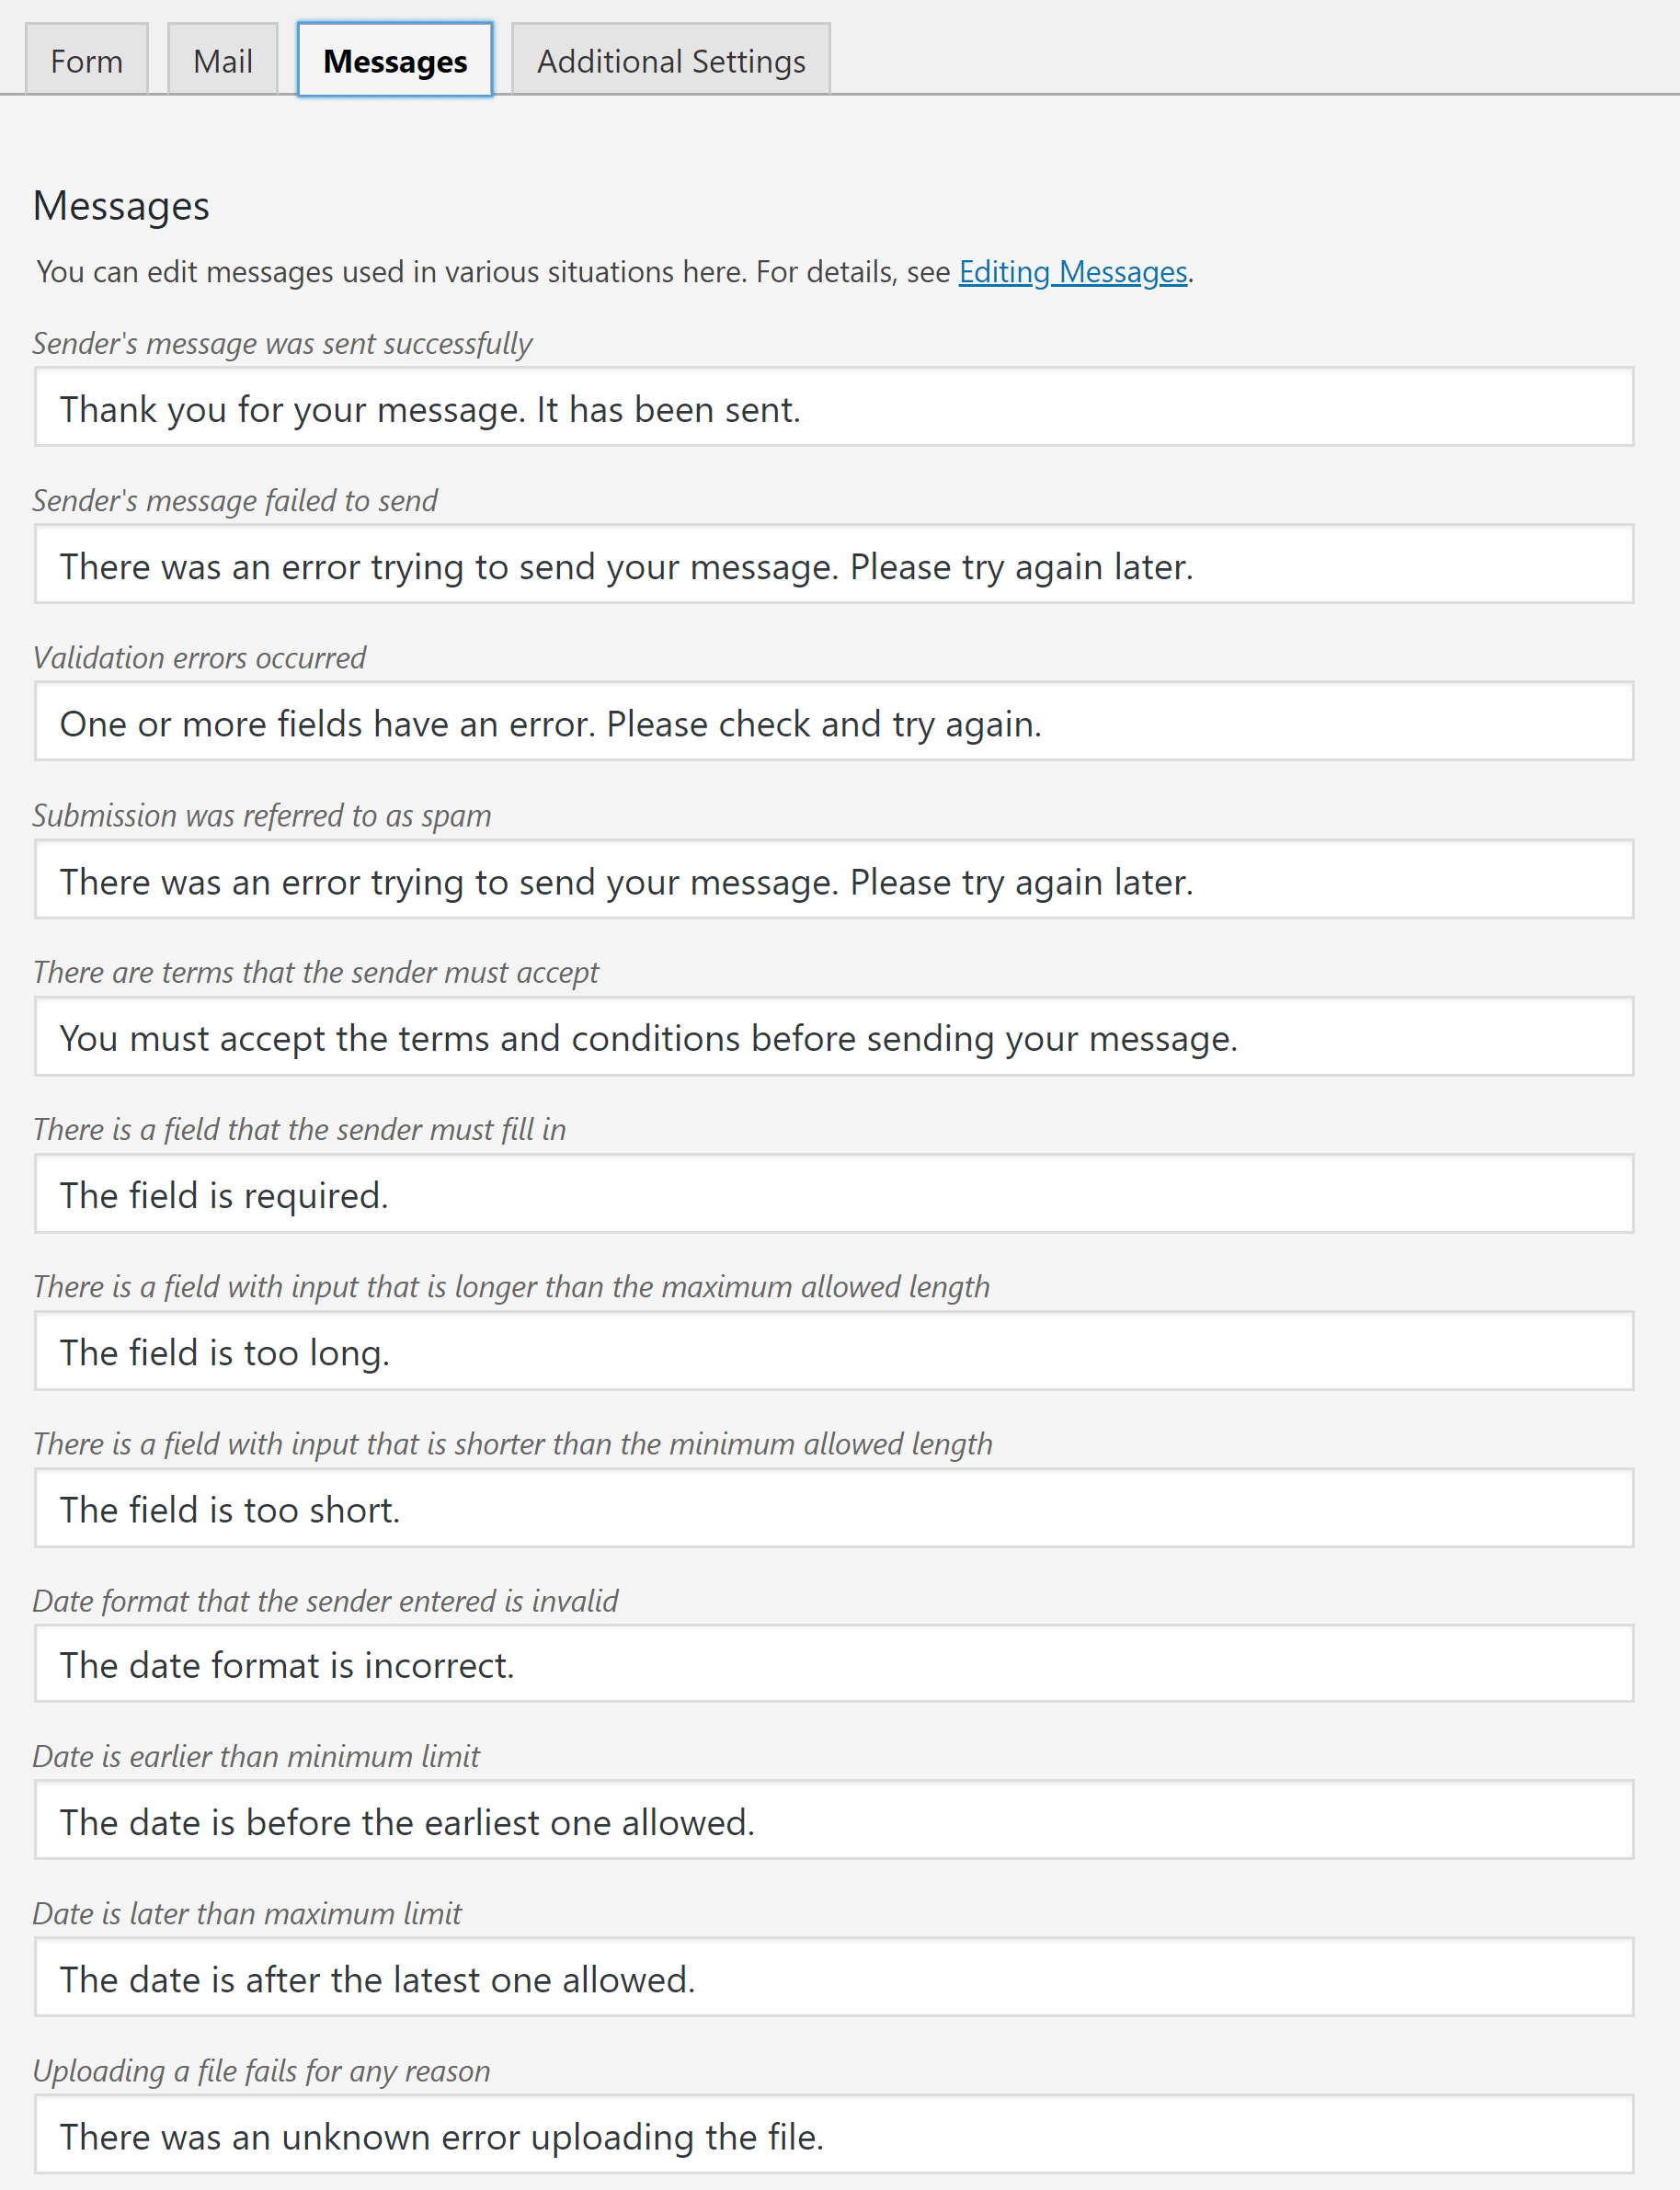Switch to the Mail tab
The image size is (1680, 2190).
(221, 59)
